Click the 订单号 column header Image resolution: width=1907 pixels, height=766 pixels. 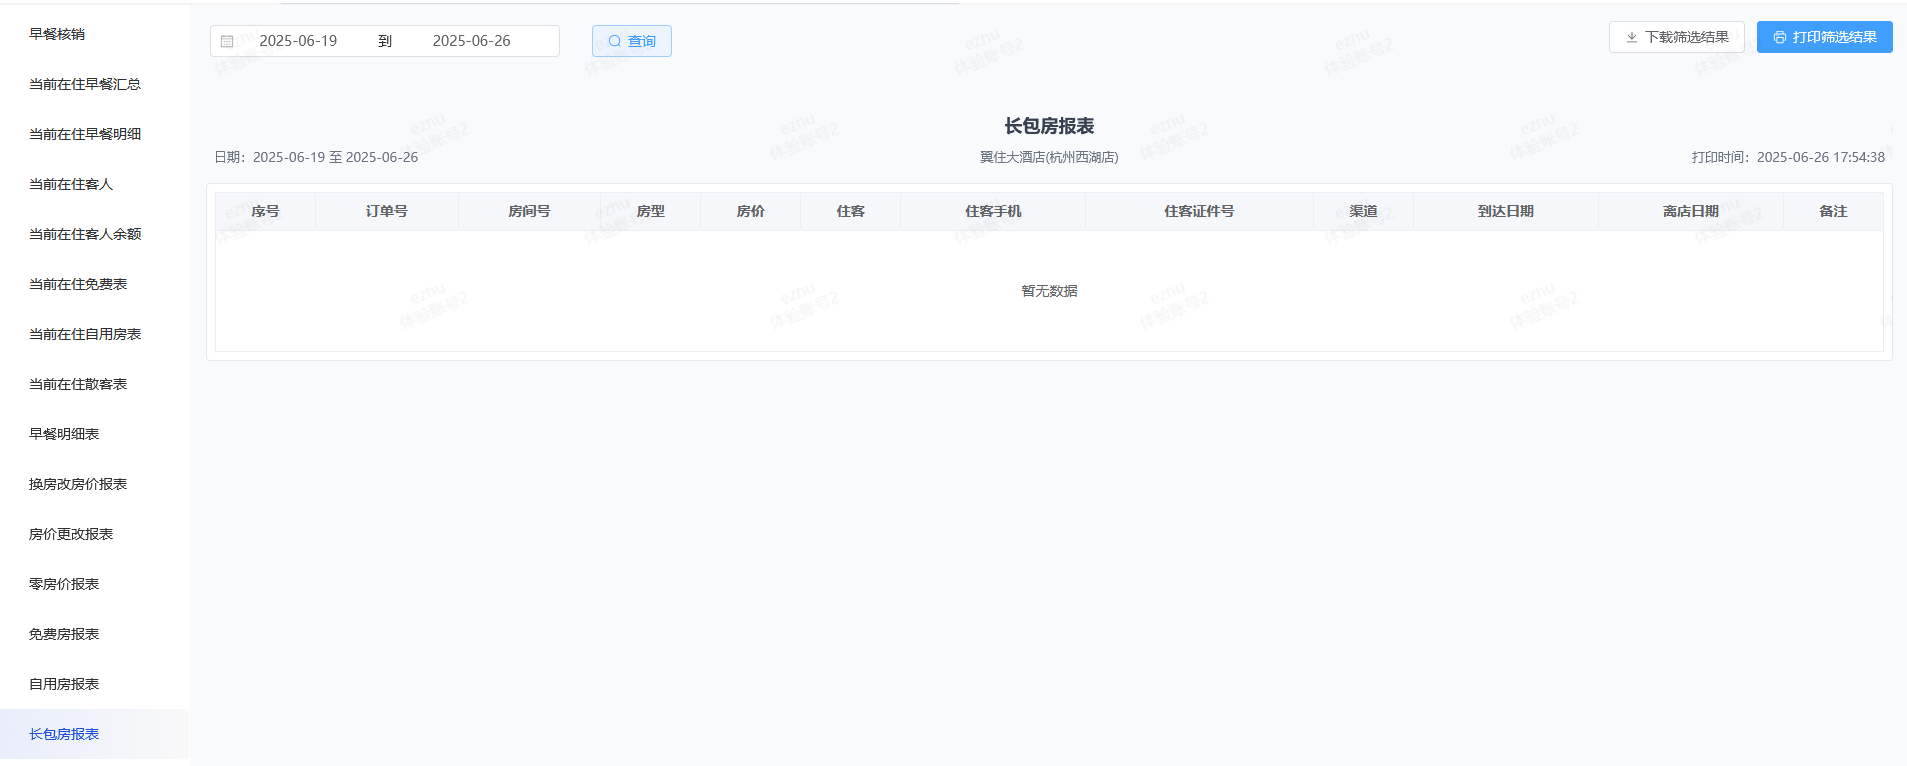[387, 211]
